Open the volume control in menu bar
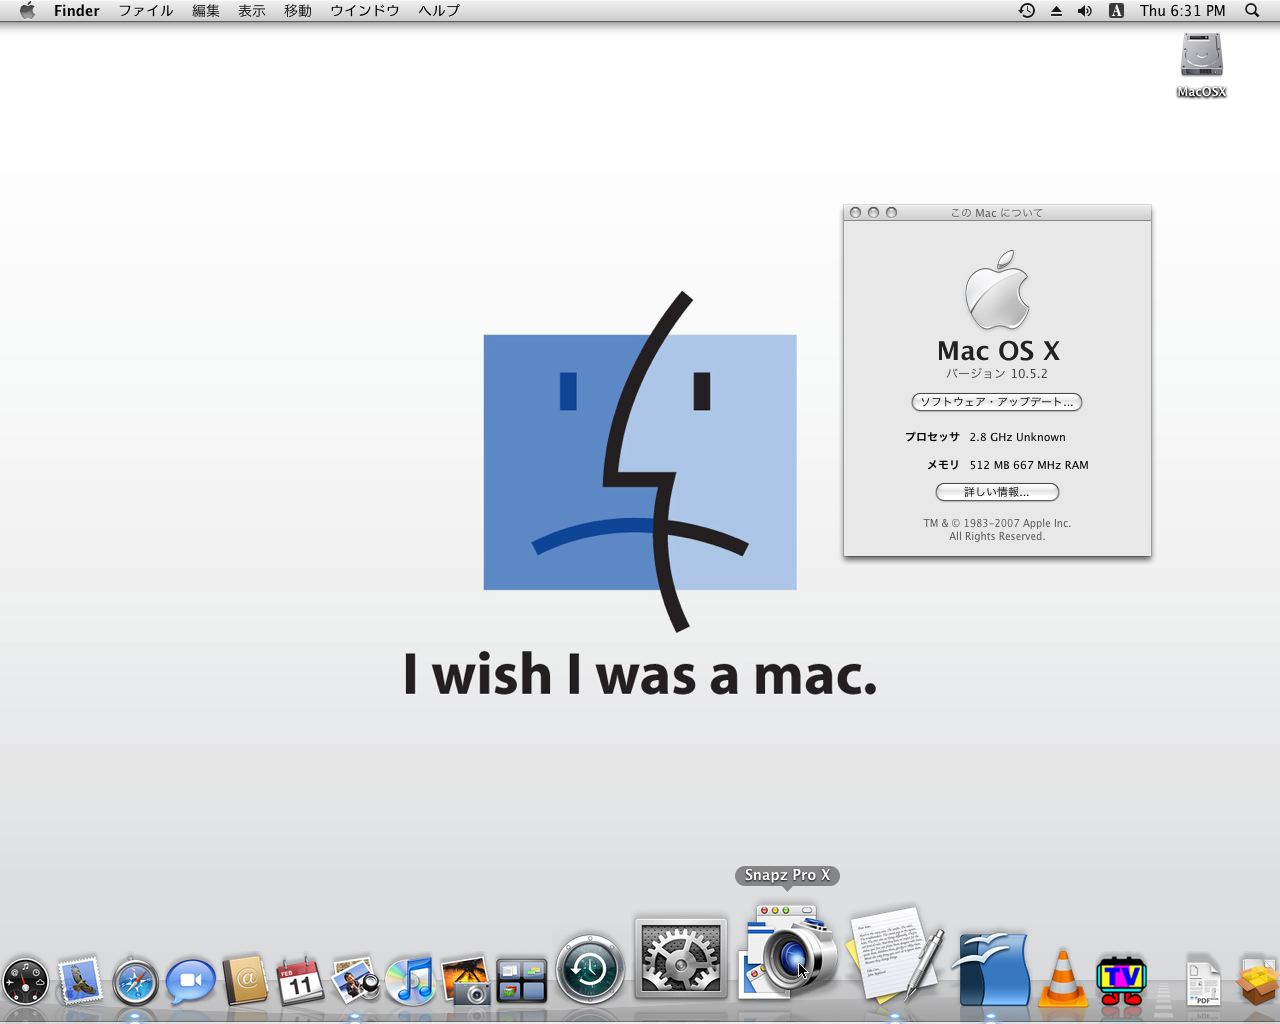The height and width of the screenshot is (1024, 1280). pos(1085,10)
